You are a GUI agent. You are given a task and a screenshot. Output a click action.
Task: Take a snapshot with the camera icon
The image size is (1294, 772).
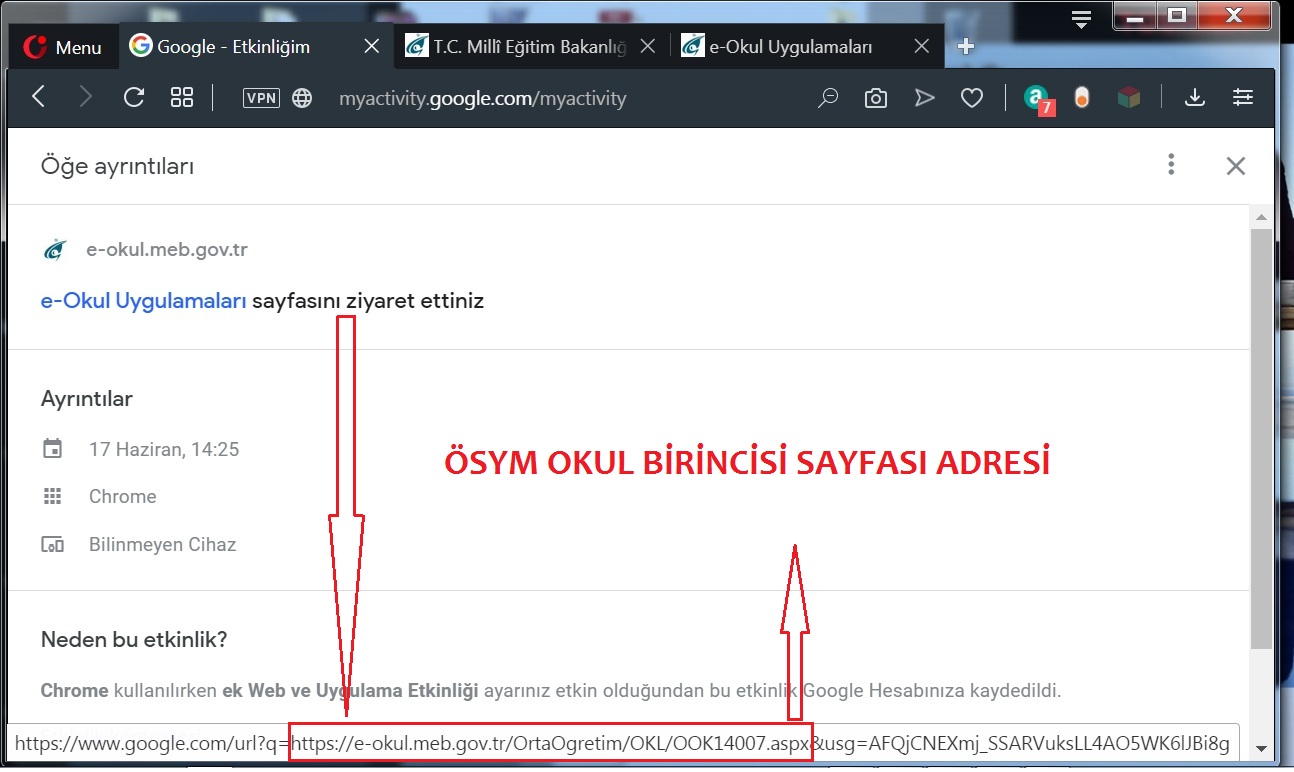pos(876,98)
